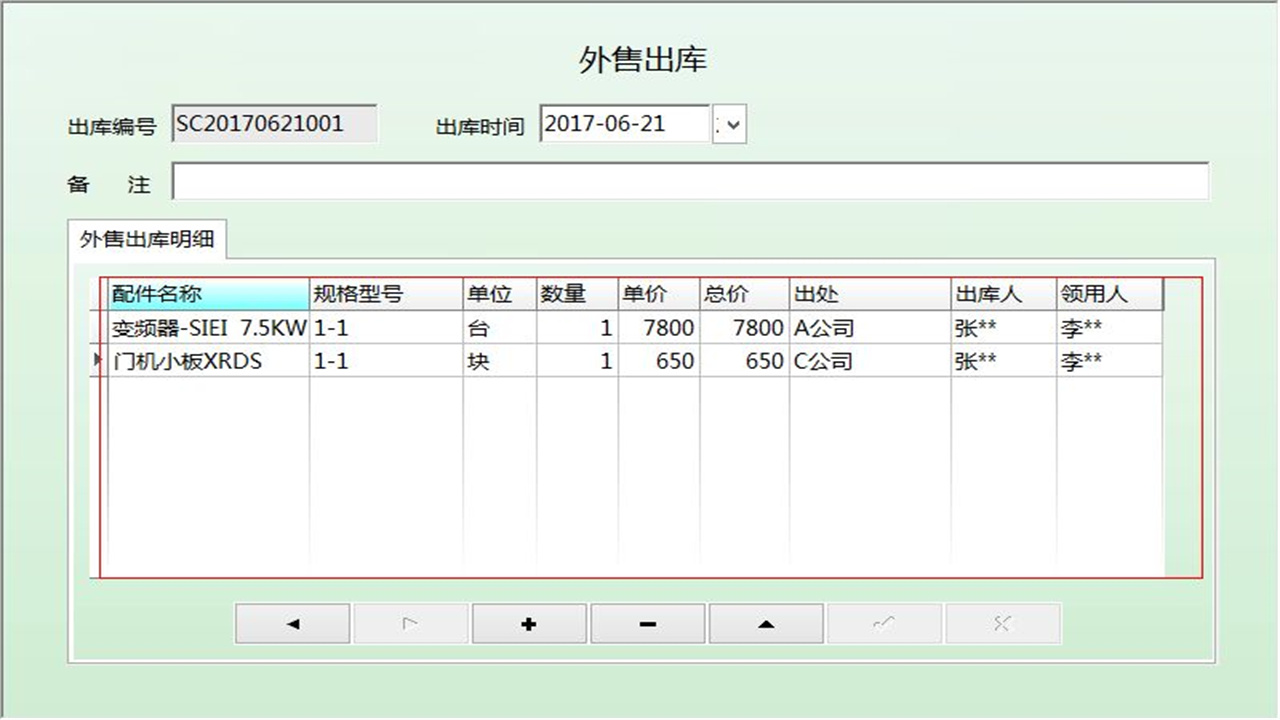Select the 变频器-SIEI 7.5KW cell in the grid
Screen dimensions: 1280x720
205,327
